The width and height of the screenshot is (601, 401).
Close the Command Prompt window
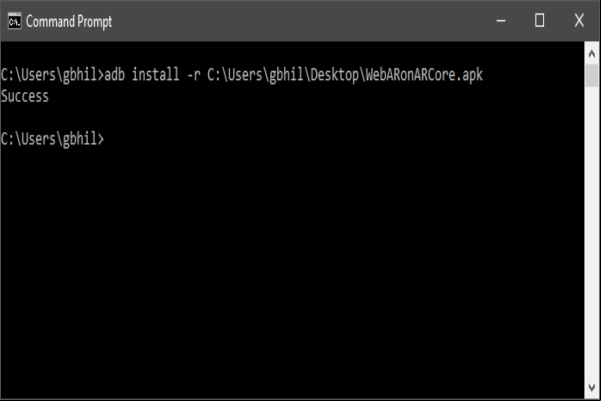(x=579, y=21)
